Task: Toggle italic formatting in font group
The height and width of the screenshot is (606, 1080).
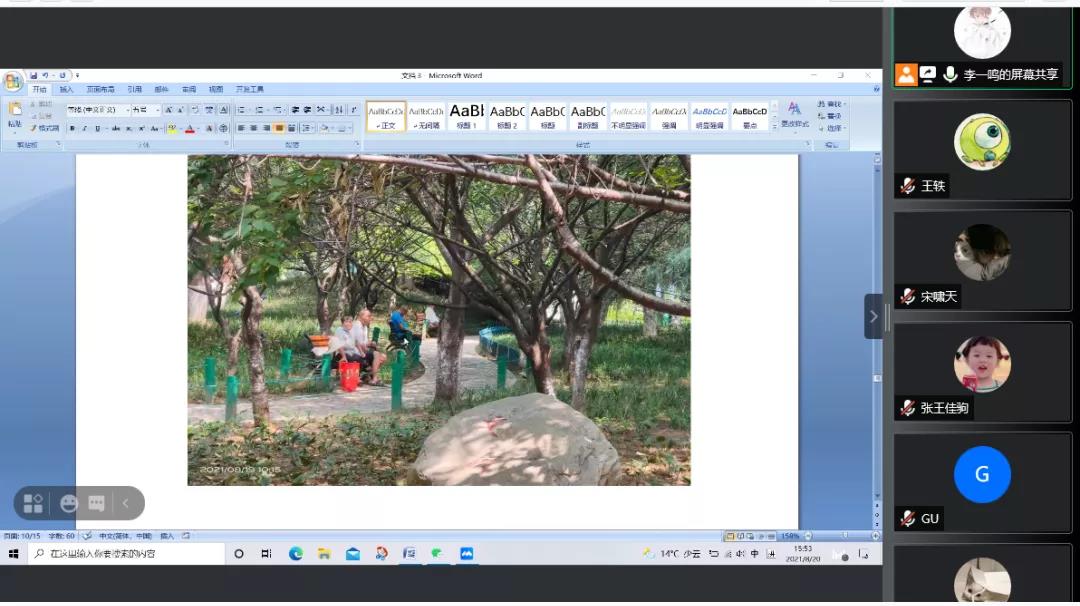Action: pos(84,128)
